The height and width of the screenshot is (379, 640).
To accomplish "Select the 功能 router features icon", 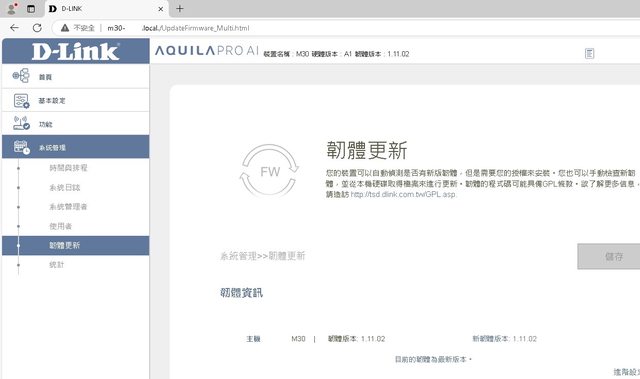I will coord(21,123).
